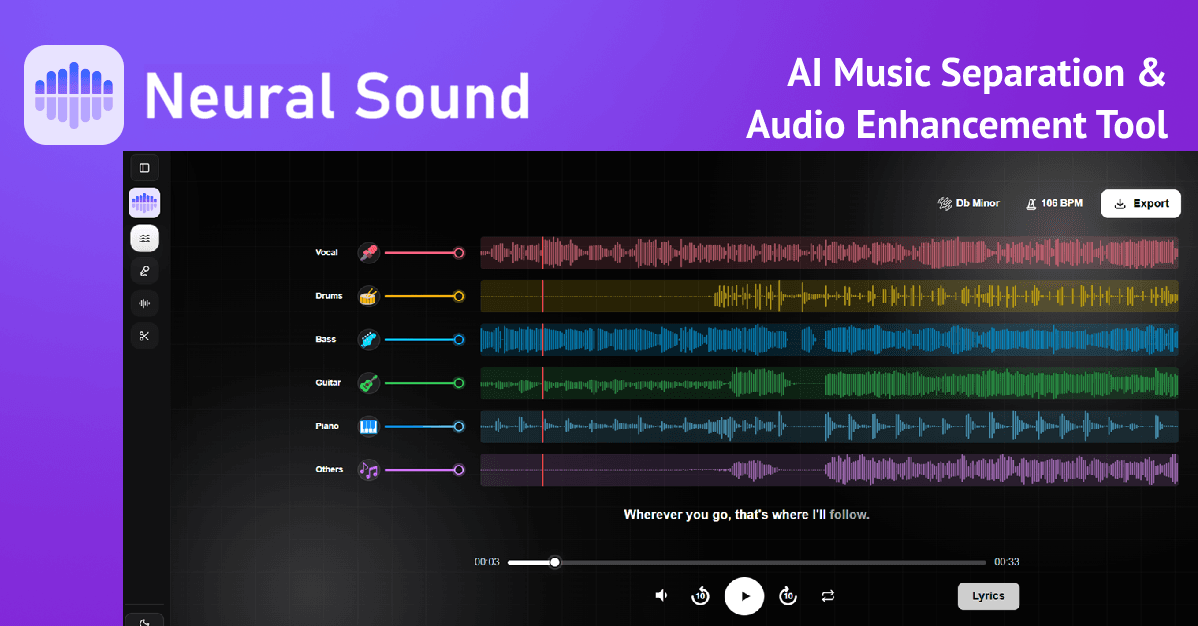Open the microphone vocal tool in sidebar
The width and height of the screenshot is (1198, 626).
[x=144, y=271]
